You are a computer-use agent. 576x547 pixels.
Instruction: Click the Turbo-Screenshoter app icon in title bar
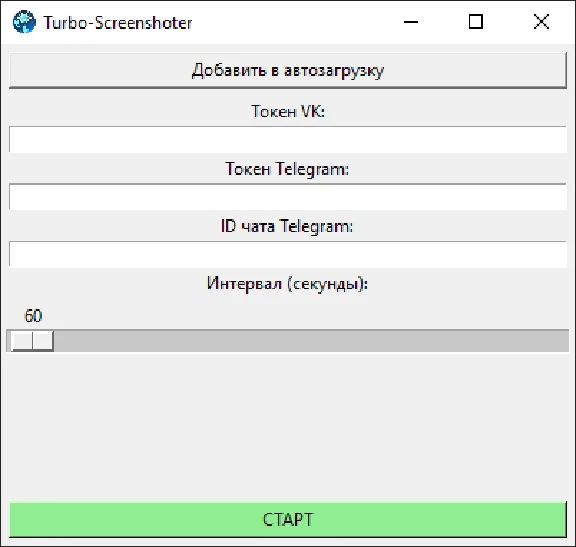(24, 22)
